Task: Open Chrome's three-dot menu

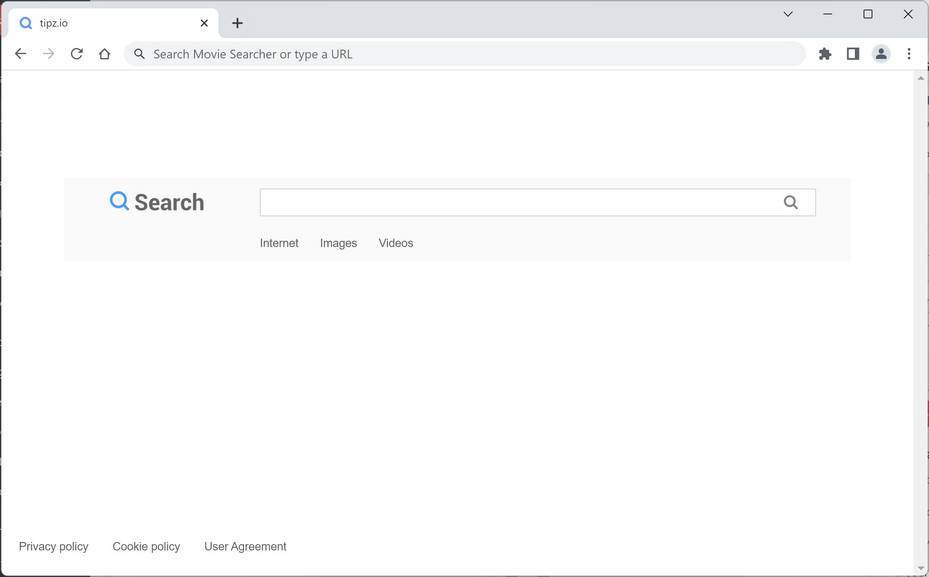Action: point(909,54)
